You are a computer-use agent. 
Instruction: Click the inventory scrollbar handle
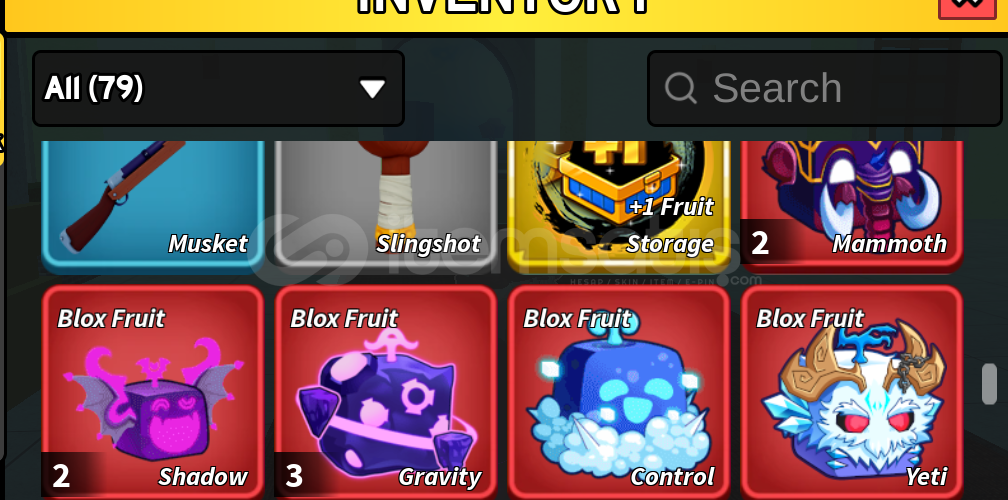coord(989,384)
